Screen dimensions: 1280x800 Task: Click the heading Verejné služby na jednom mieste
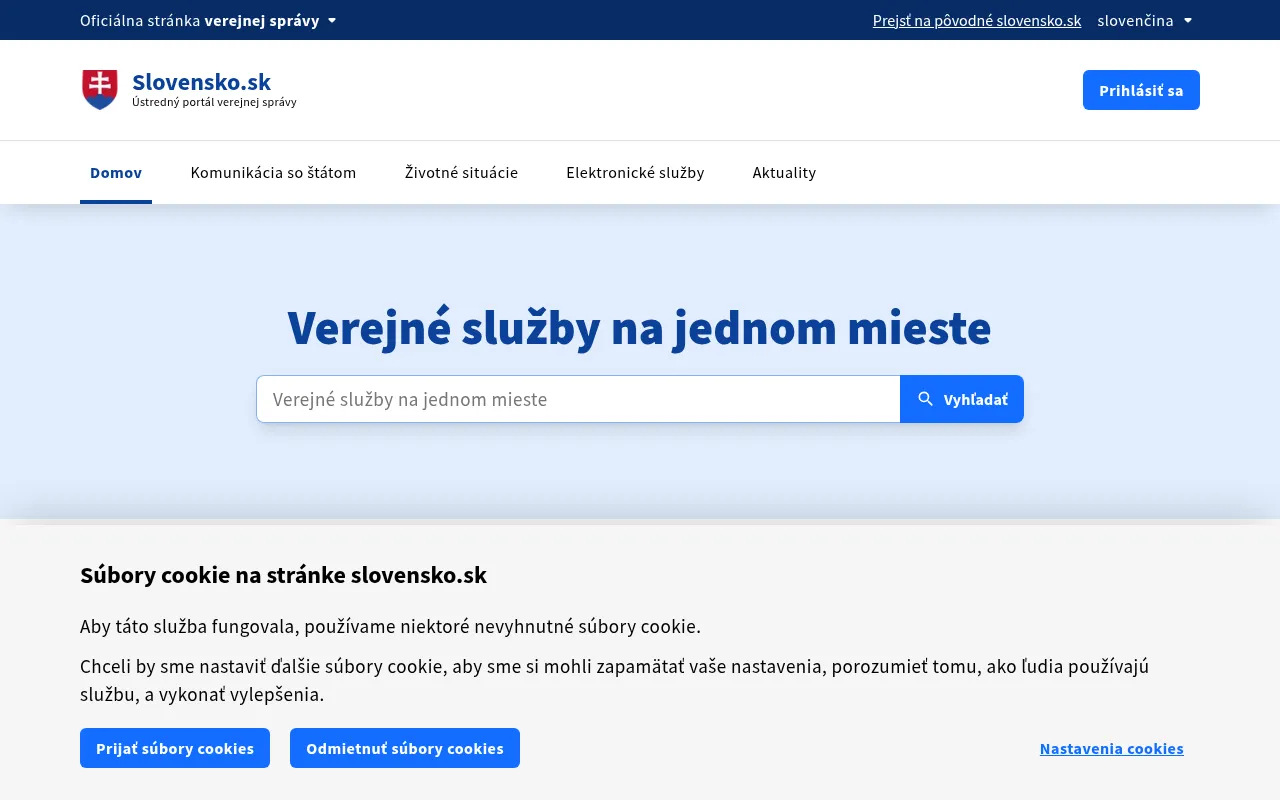click(639, 328)
